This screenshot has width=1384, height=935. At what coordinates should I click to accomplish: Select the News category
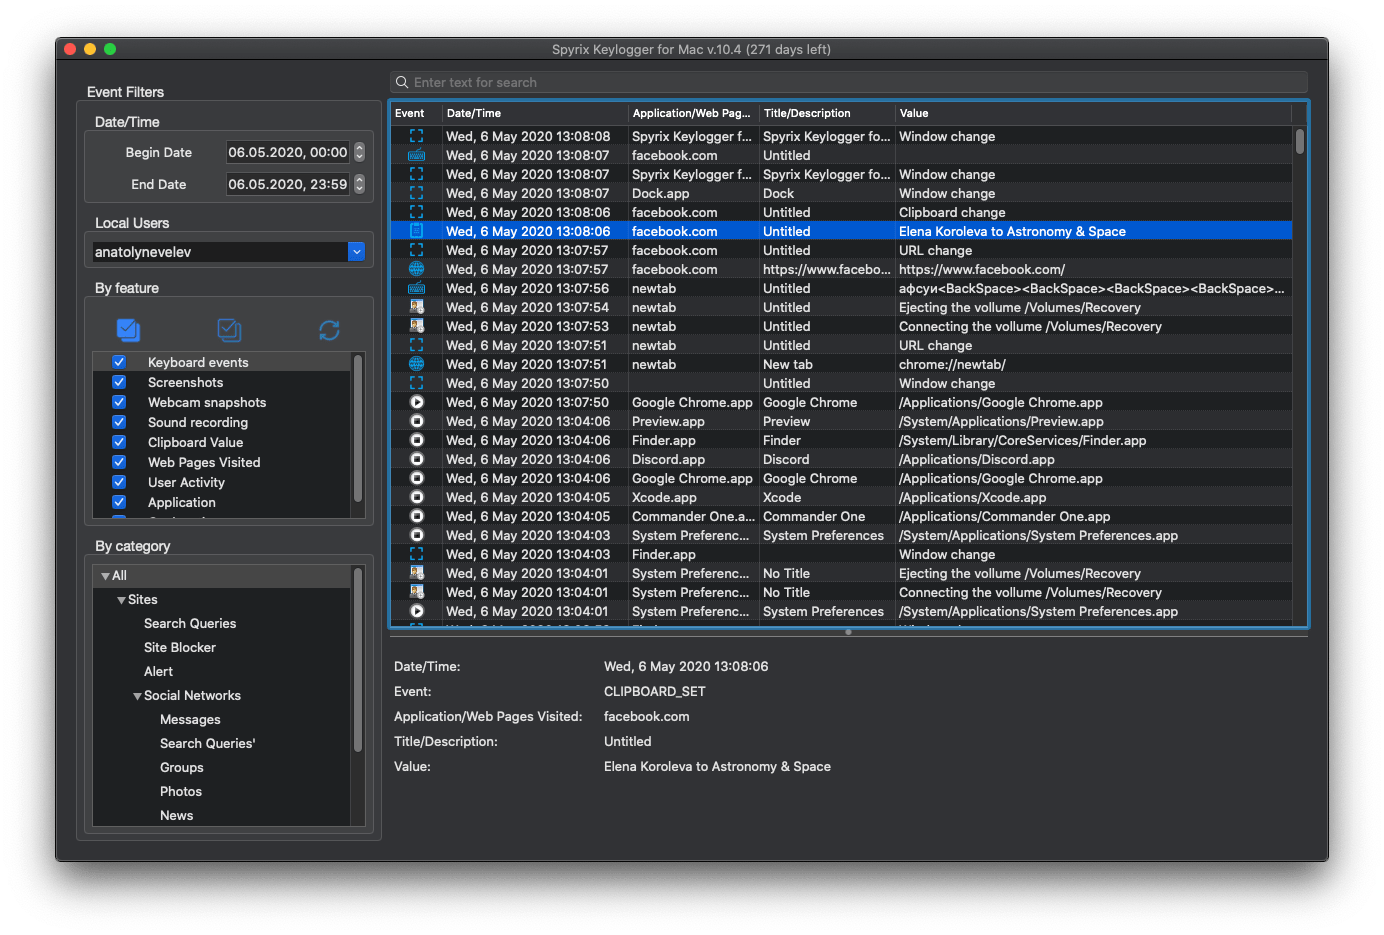pyautogui.click(x=176, y=815)
